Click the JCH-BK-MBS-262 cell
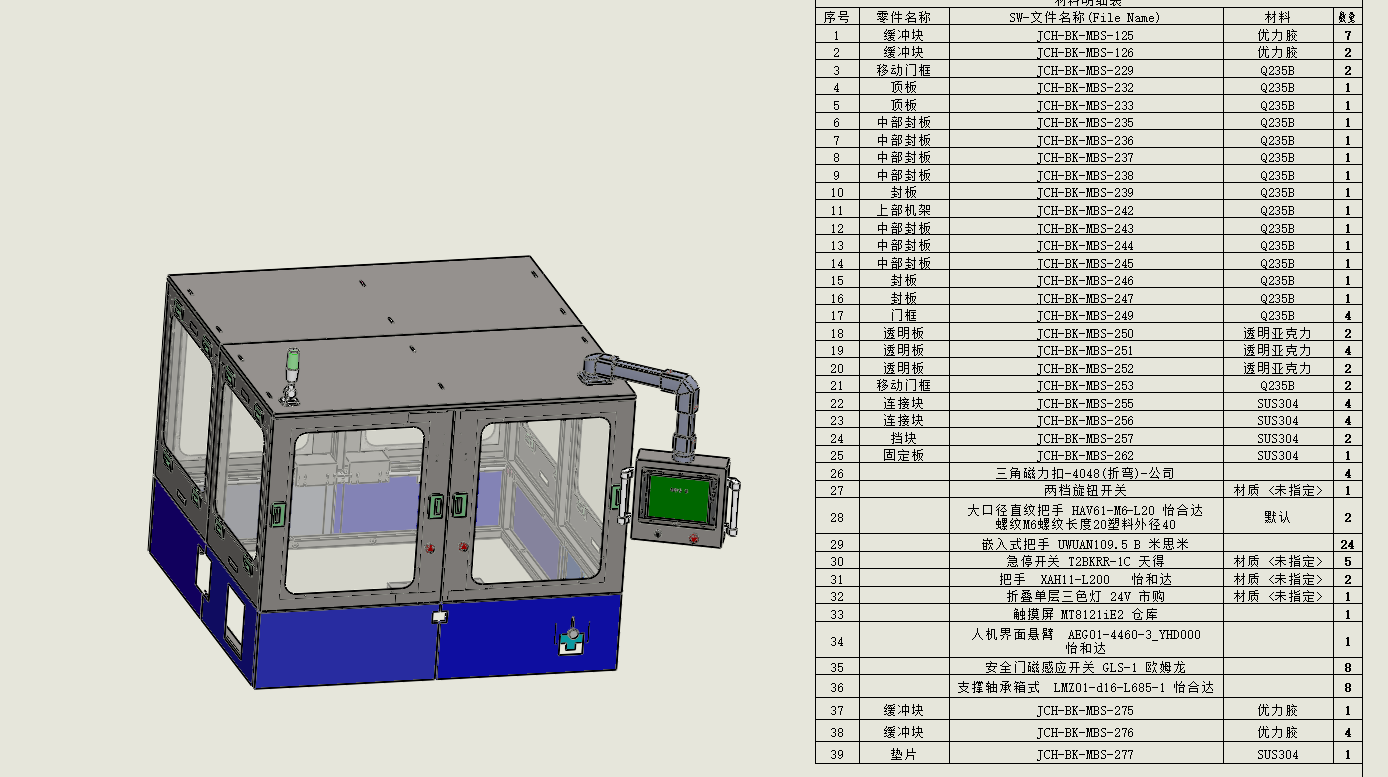 pos(1085,455)
